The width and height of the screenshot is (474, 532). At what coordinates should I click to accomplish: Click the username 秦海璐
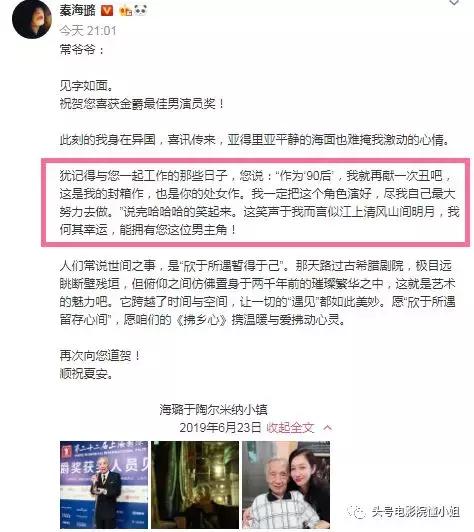pyautogui.click(x=78, y=11)
